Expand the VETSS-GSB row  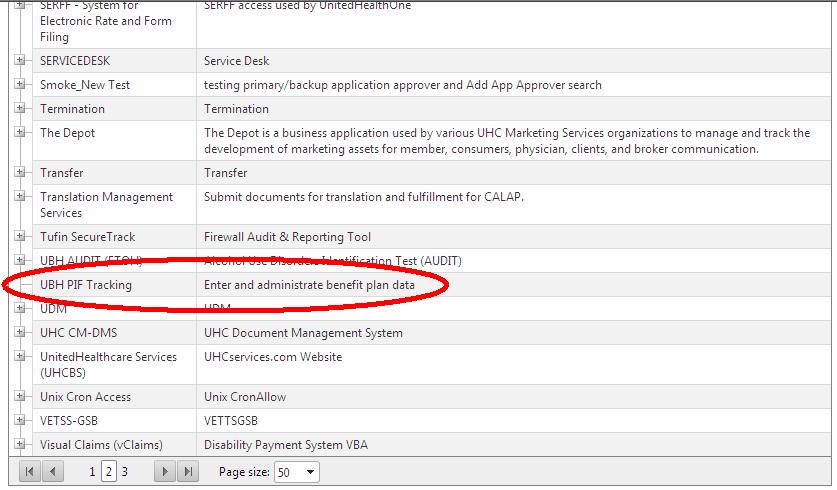(20, 421)
